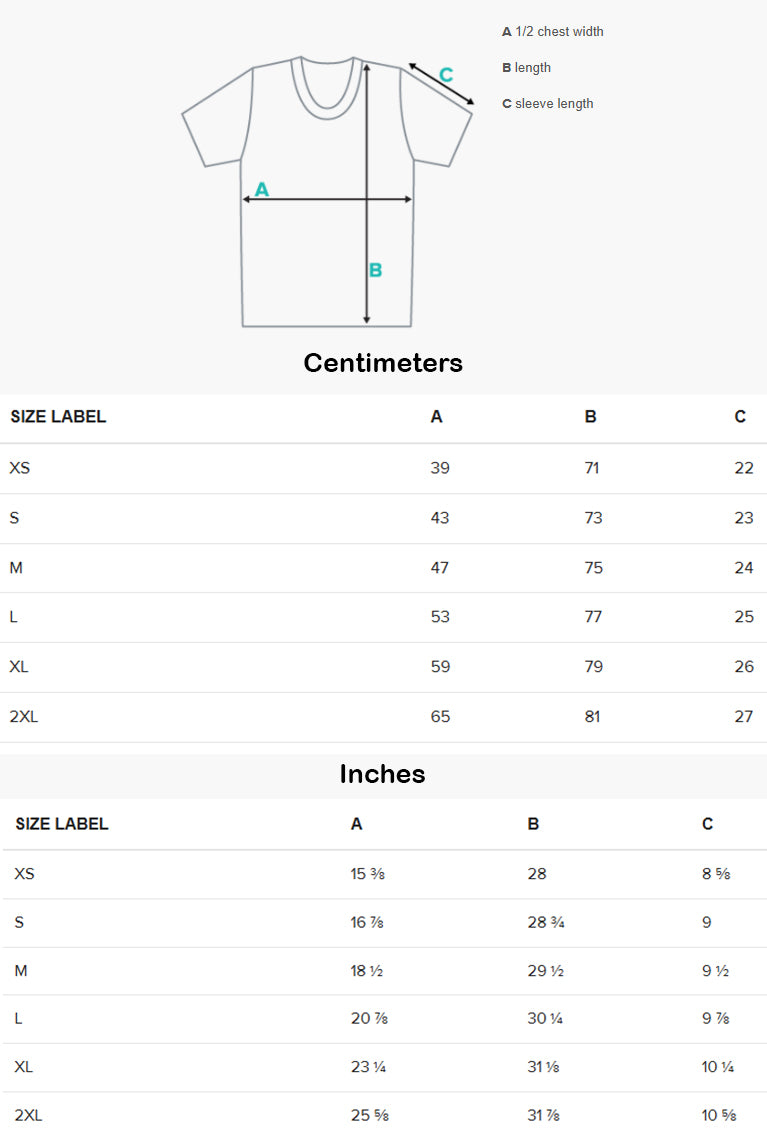Click the teal letter B on shirt diagram
The width and height of the screenshot is (767, 1135).
click(376, 270)
